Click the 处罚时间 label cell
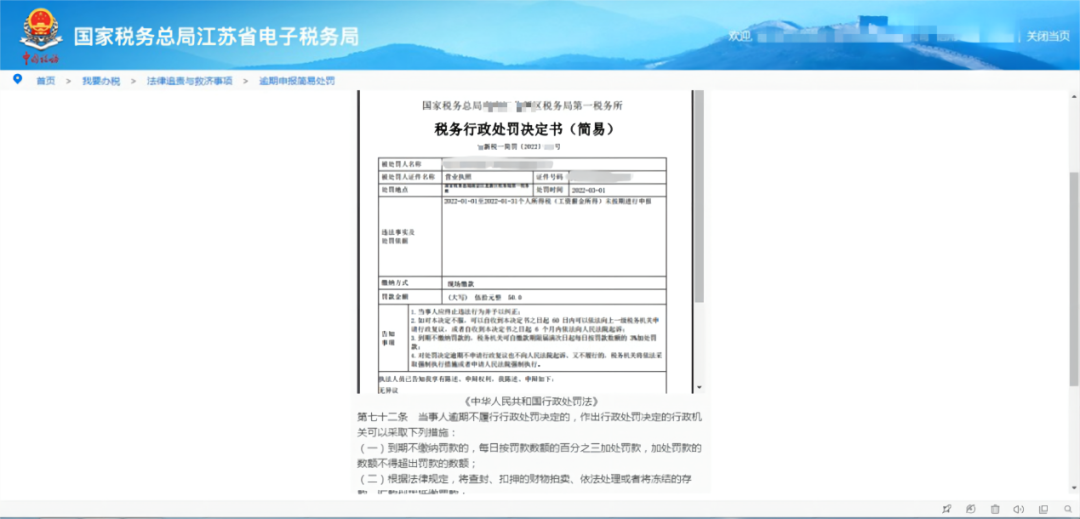The height and width of the screenshot is (519, 1080). [550, 189]
